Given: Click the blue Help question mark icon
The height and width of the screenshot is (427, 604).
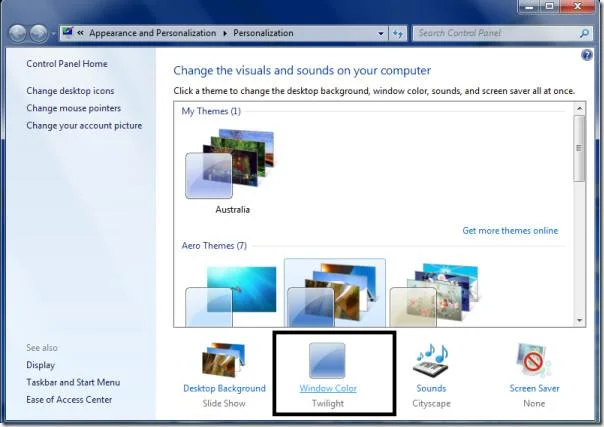Looking at the screenshot, I should tap(586, 55).
